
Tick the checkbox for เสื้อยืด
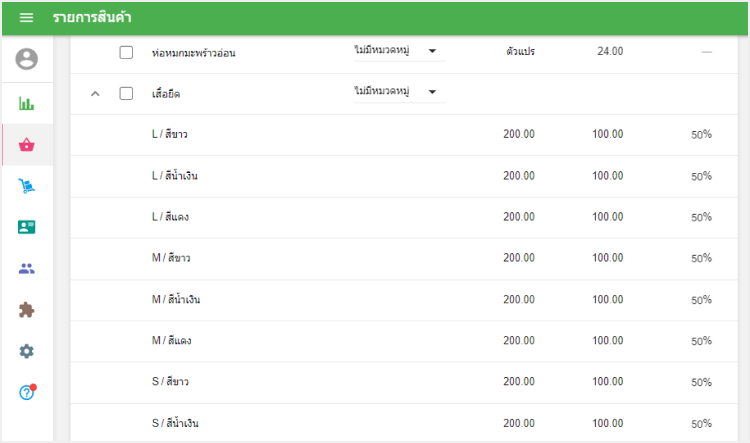126,94
